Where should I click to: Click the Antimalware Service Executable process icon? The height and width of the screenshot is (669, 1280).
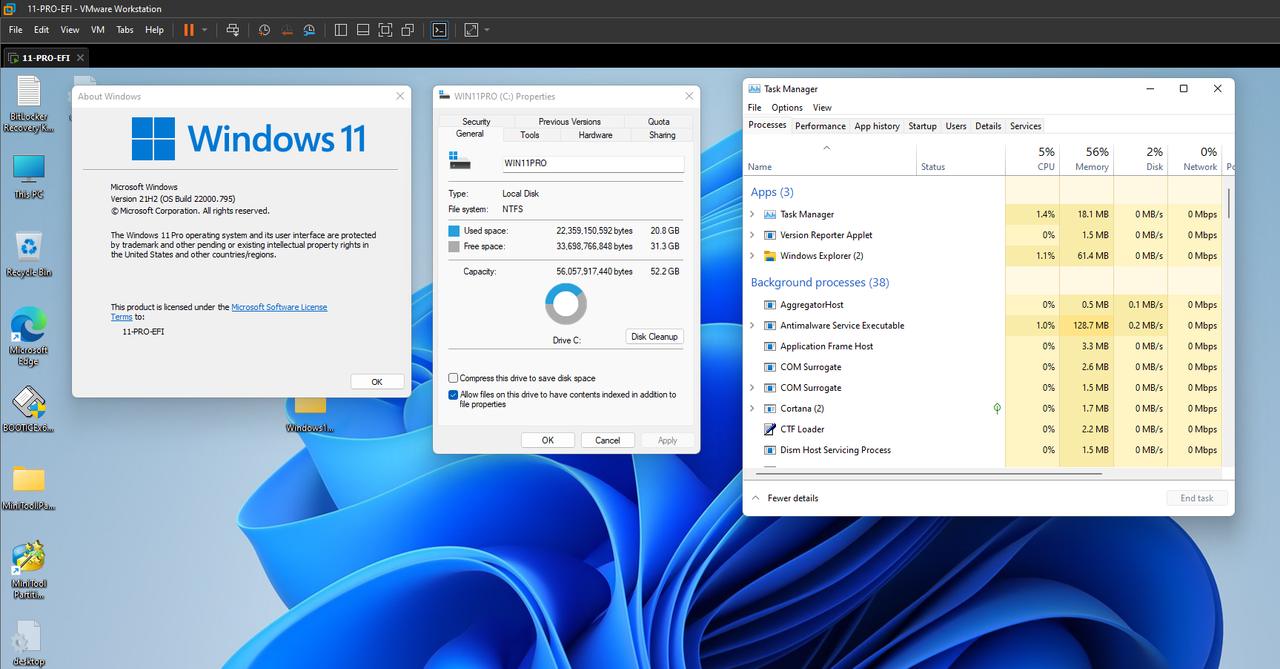point(770,325)
